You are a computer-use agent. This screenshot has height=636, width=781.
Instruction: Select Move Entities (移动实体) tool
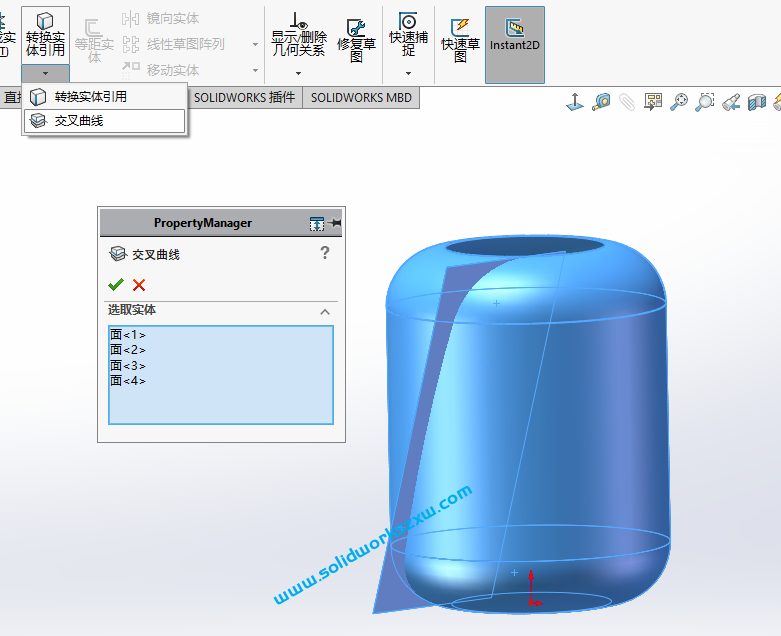coord(160,70)
